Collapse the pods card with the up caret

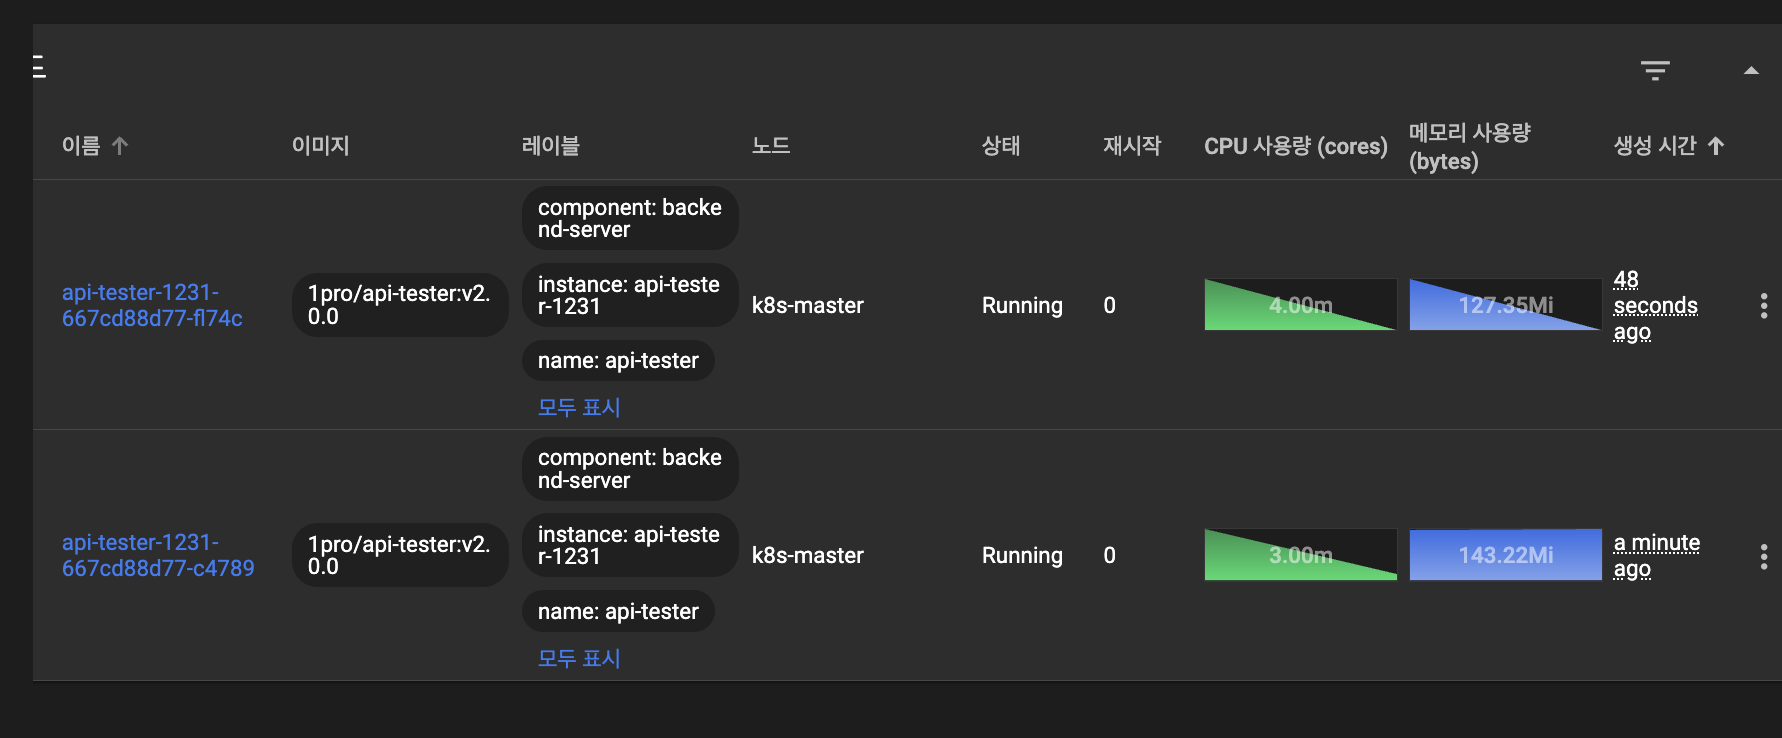pos(1751,70)
